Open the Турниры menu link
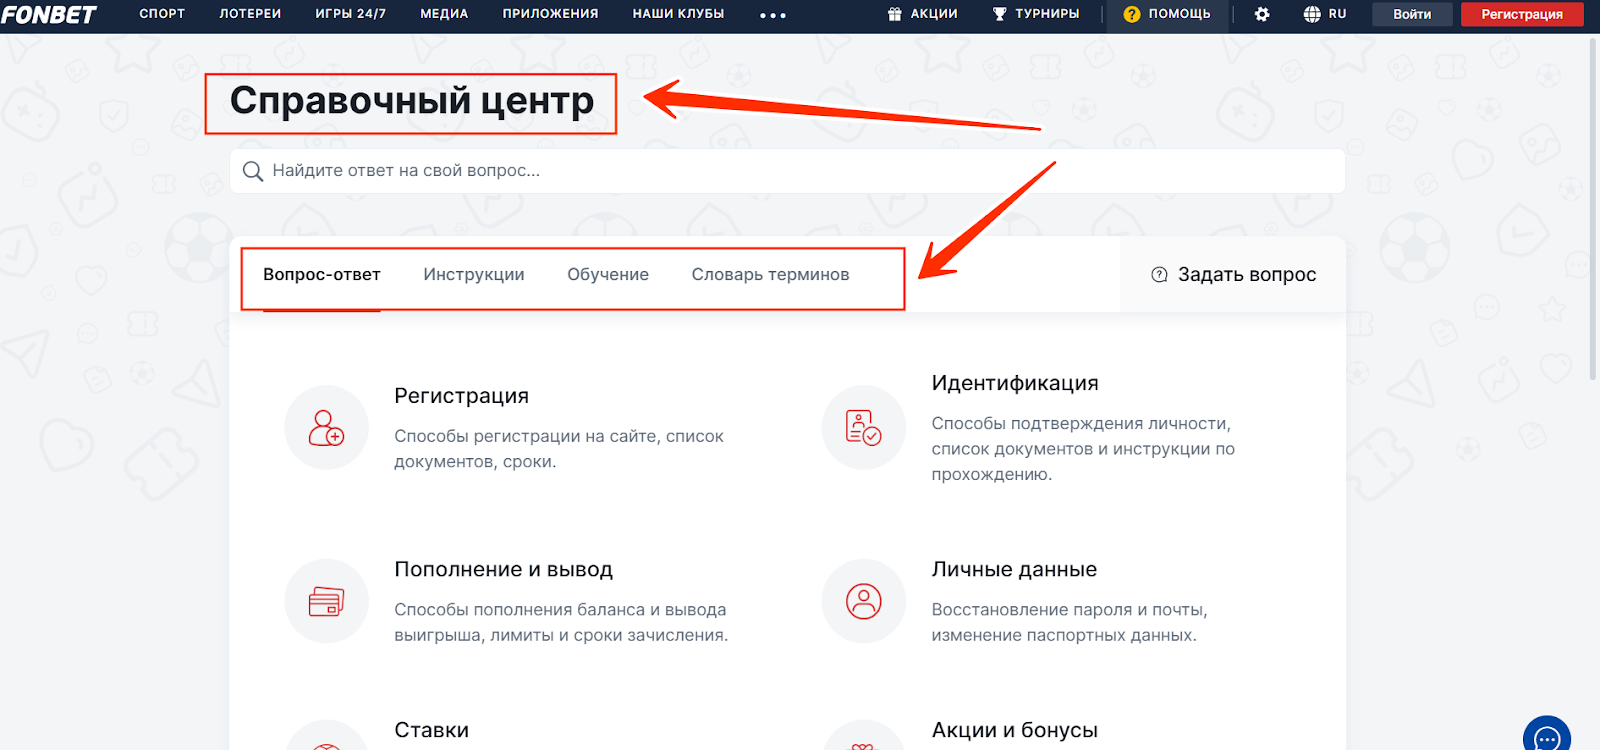 pyautogui.click(x=1047, y=14)
